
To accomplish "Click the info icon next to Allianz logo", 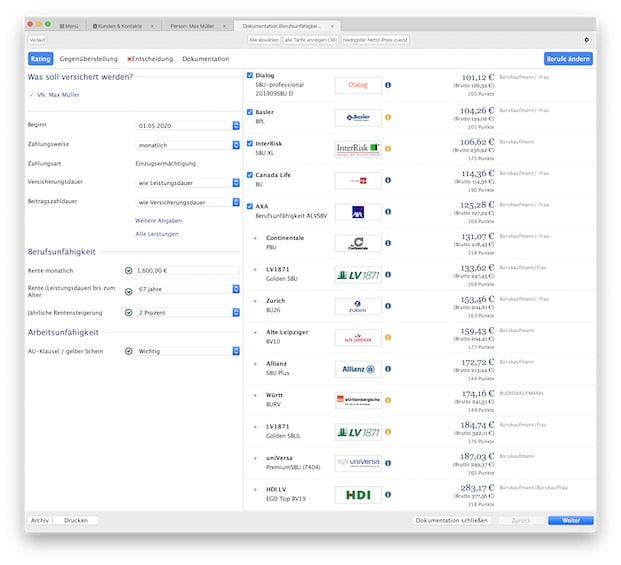I will tap(388, 369).
